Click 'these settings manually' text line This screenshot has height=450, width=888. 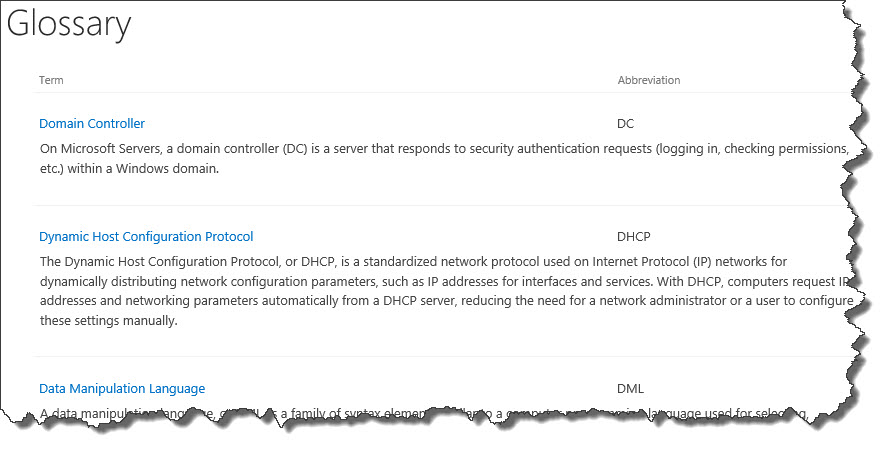[x=108, y=320]
